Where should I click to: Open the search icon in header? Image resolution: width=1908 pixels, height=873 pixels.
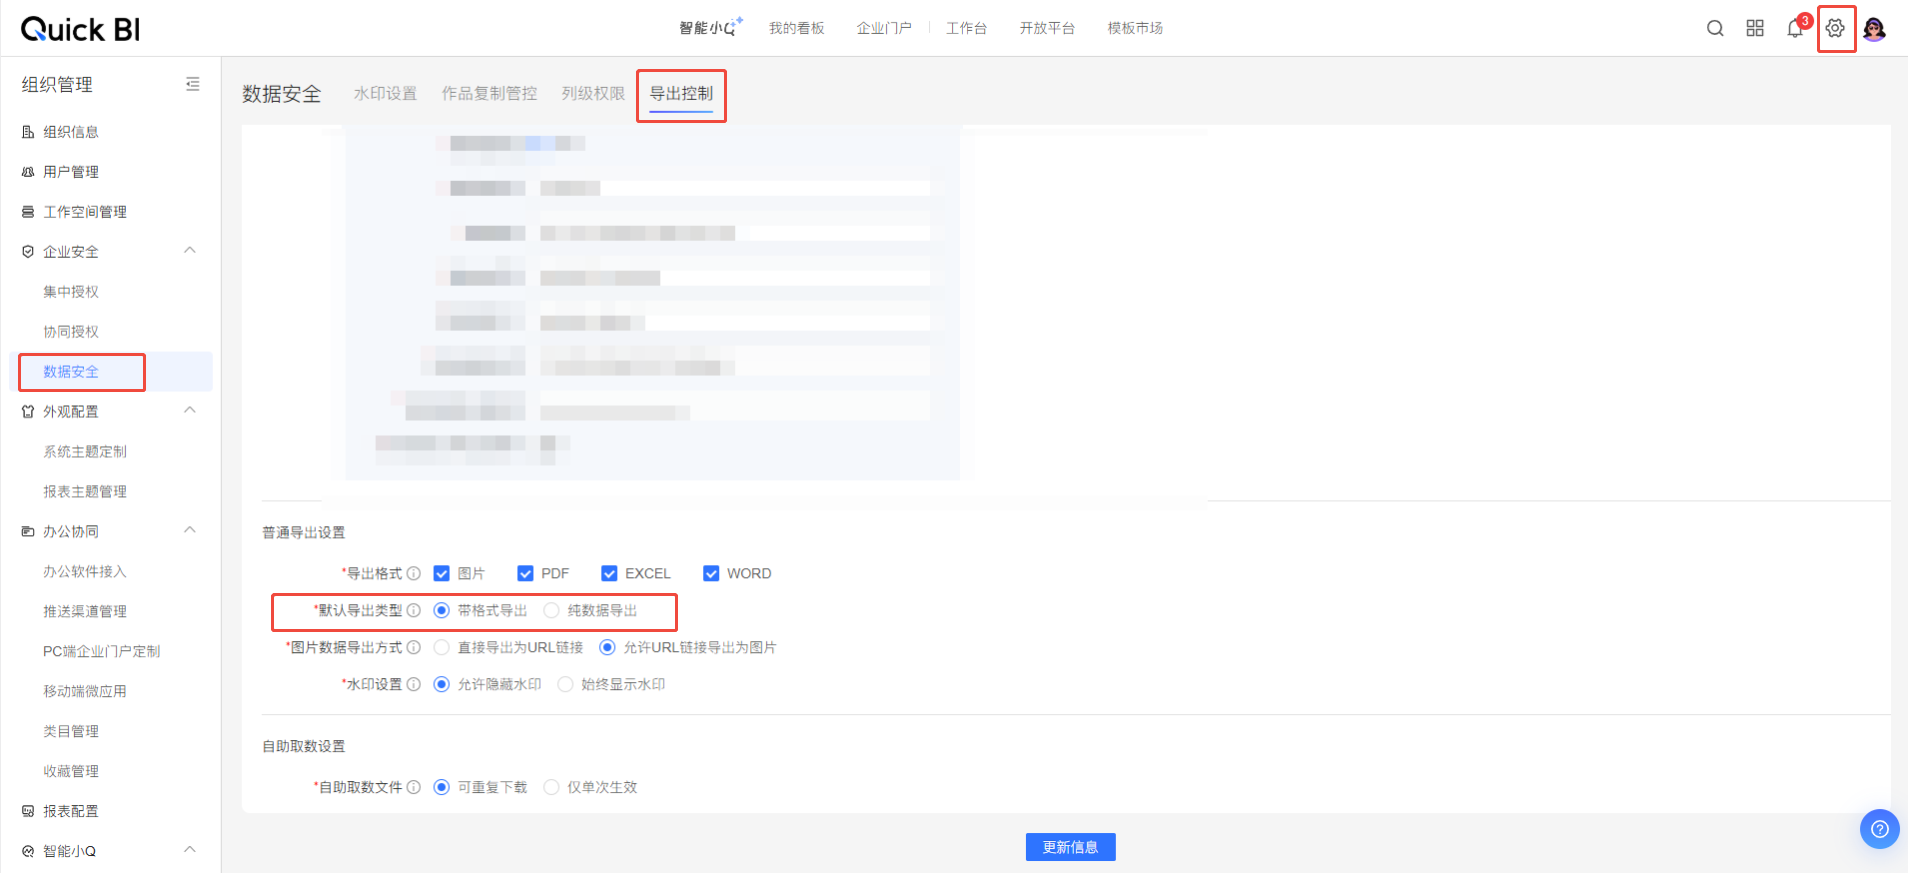point(1715,28)
